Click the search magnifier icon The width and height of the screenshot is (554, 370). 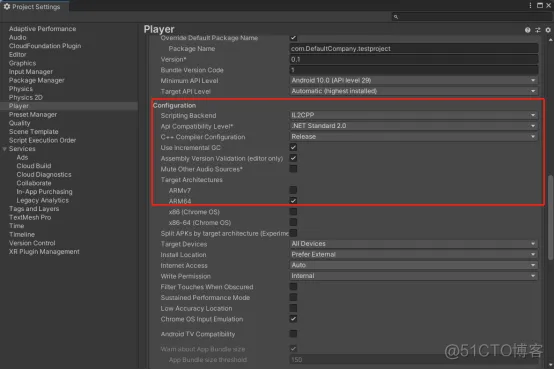click(x=396, y=17)
